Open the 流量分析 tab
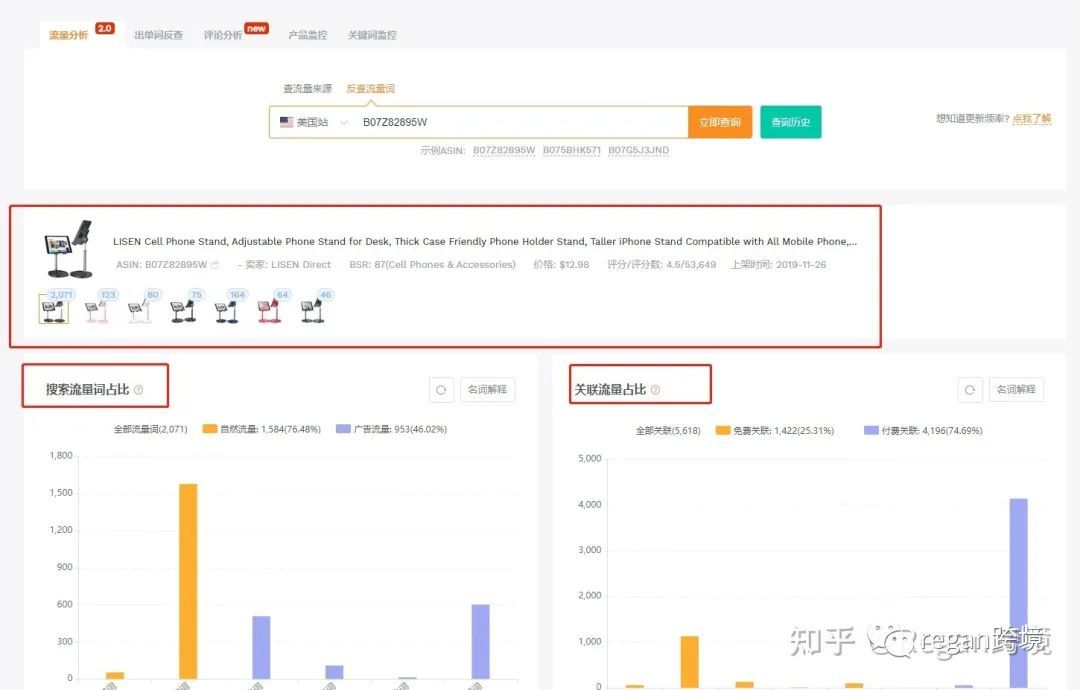 pos(68,35)
